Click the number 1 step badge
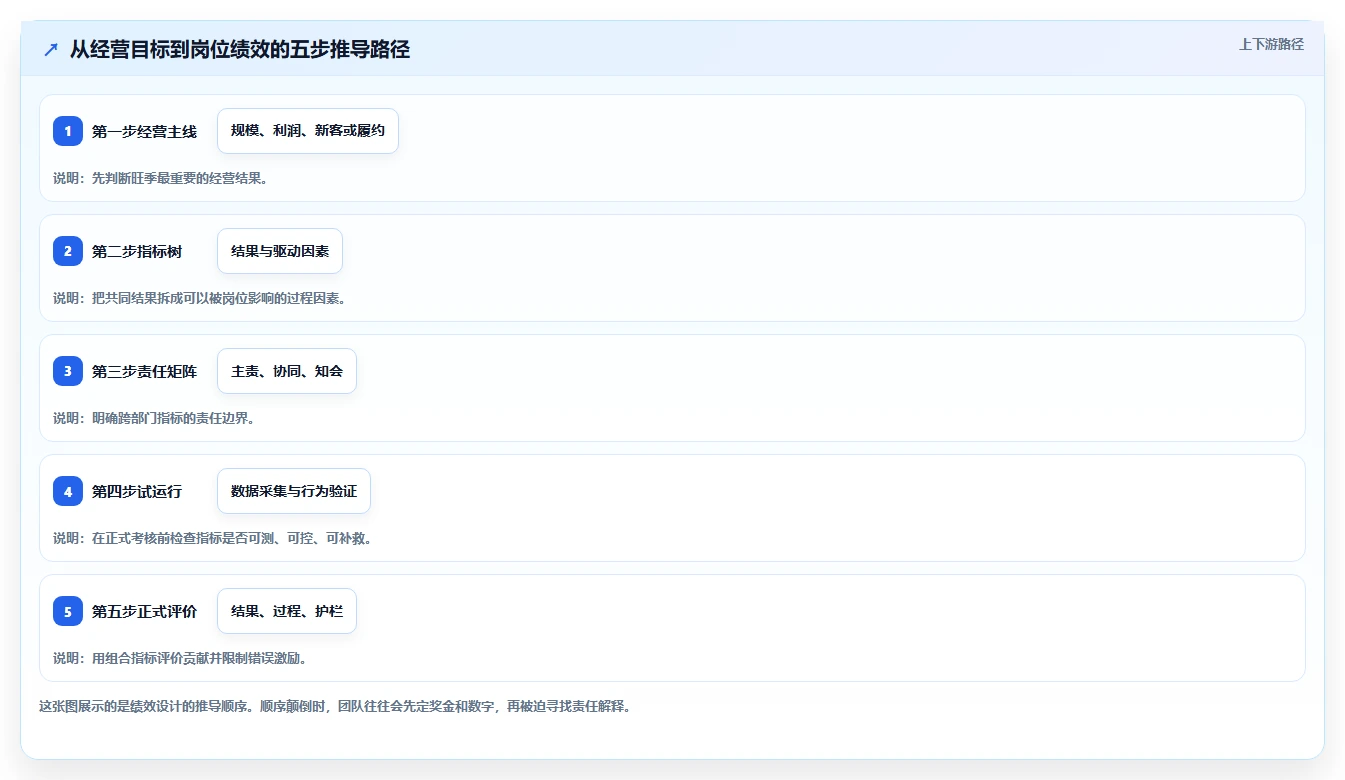The height and width of the screenshot is (780, 1345). point(68,131)
